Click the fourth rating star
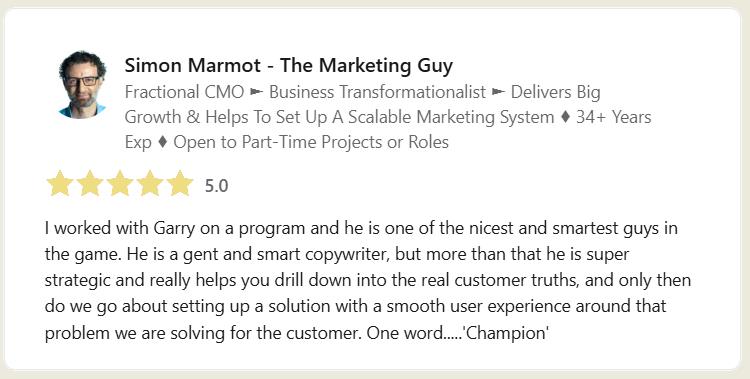The image size is (750, 379). [x=150, y=183]
